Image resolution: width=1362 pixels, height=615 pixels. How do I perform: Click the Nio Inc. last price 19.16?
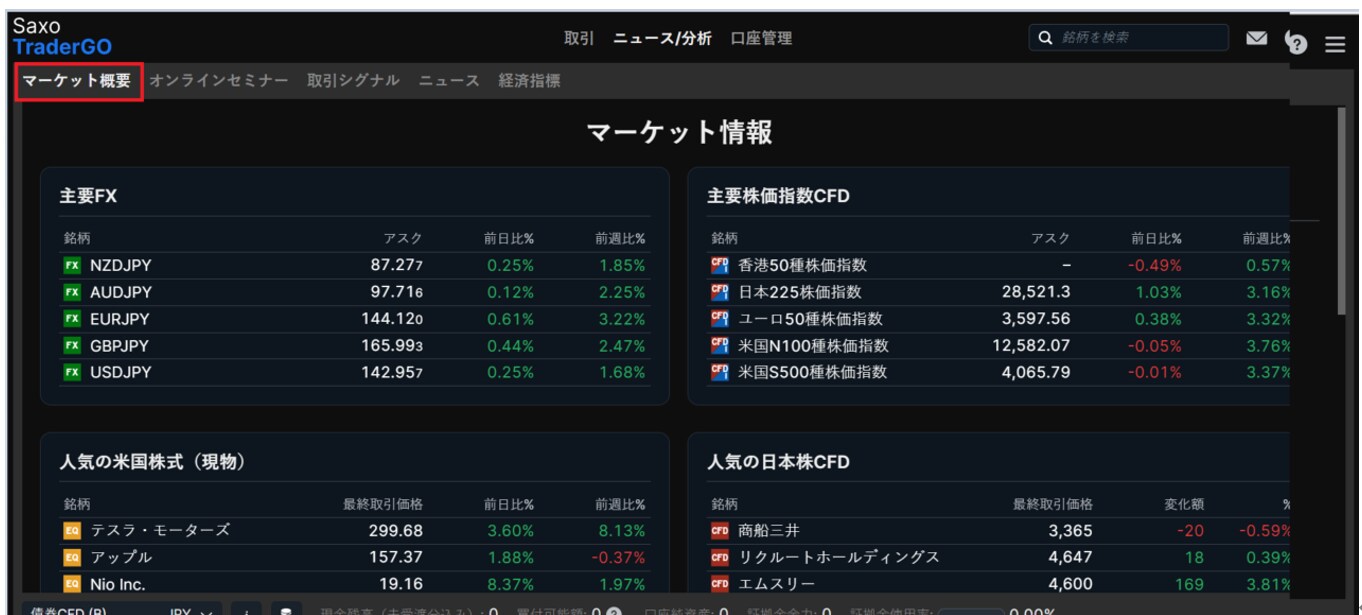pyautogui.click(x=401, y=585)
